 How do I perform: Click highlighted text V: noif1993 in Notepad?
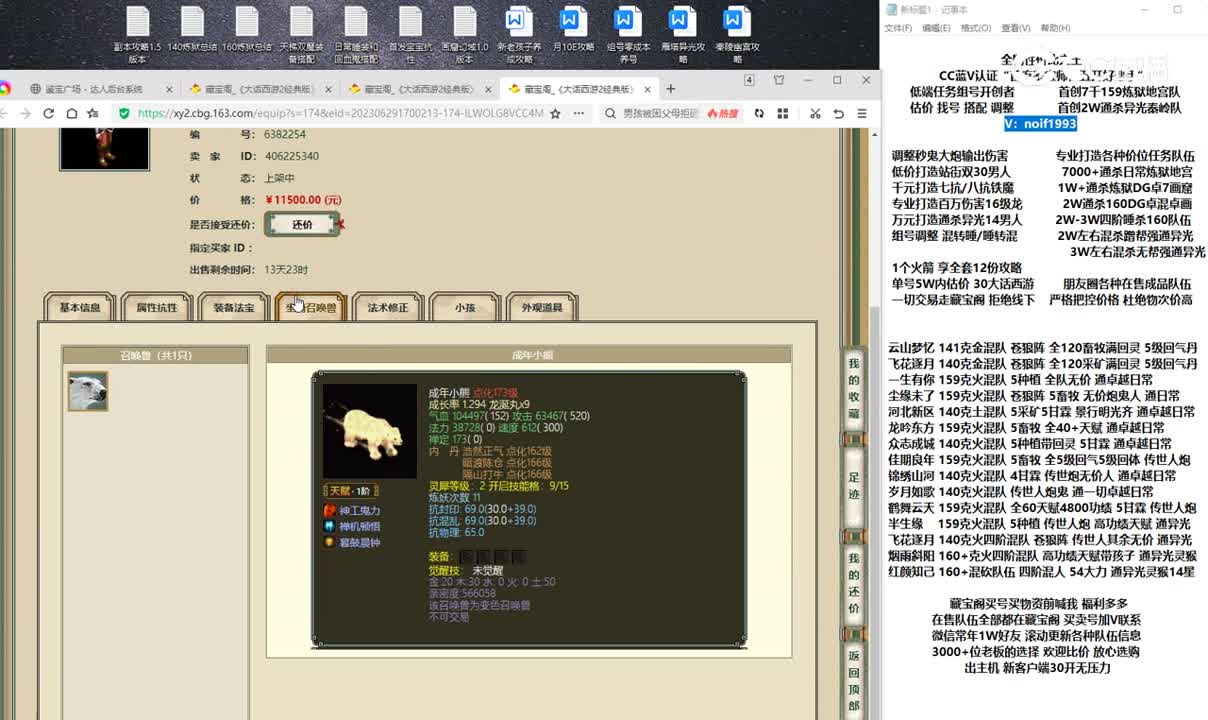tap(1041, 124)
